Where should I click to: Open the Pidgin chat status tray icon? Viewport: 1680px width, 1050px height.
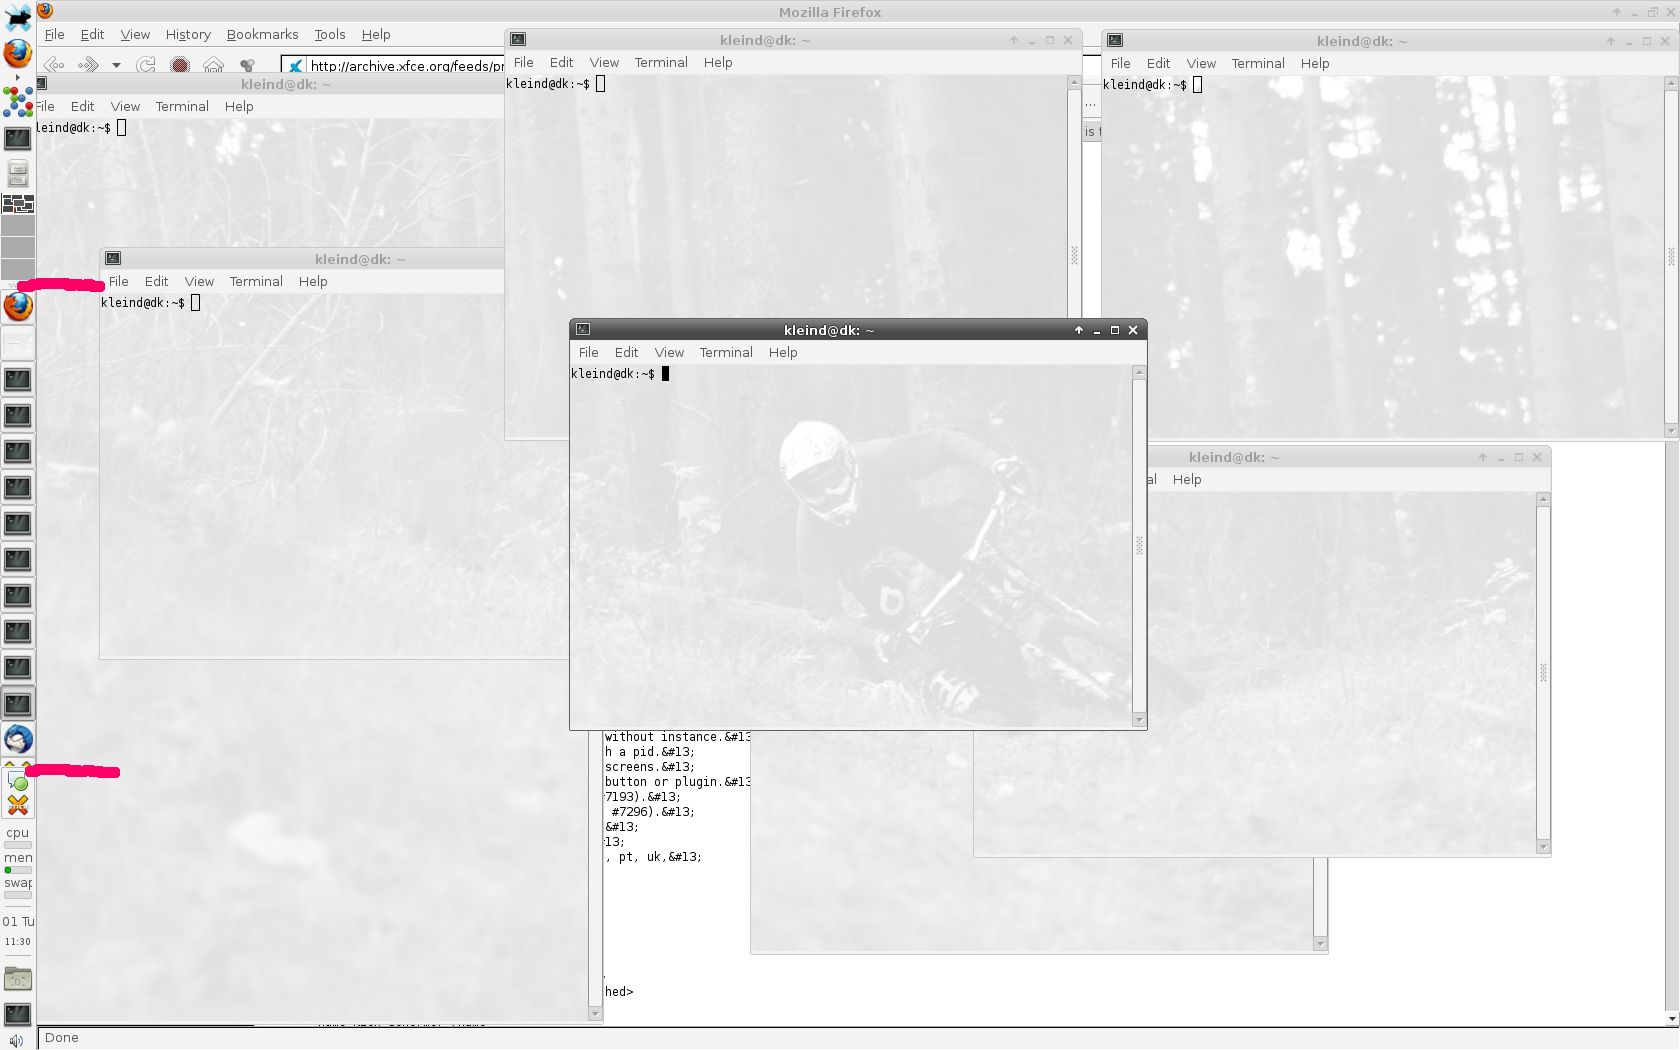(x=18, y=782)
